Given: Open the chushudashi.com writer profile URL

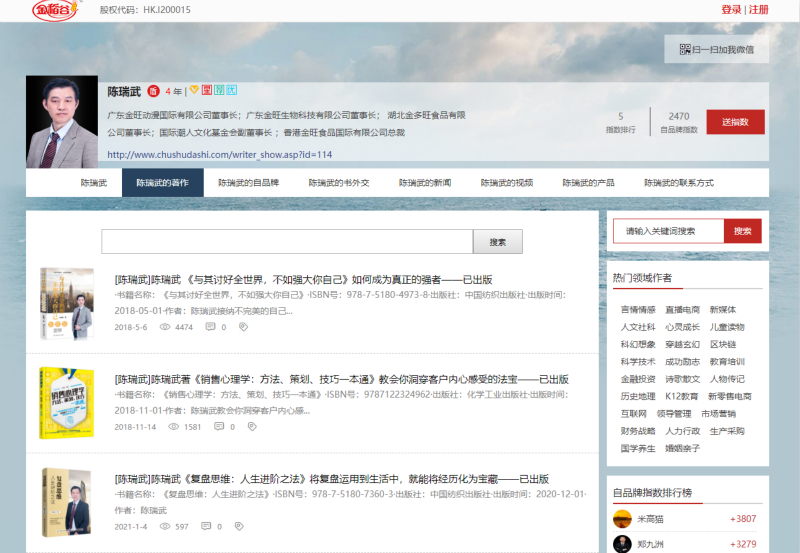Looking at the screenshot, I should [219, 155].
